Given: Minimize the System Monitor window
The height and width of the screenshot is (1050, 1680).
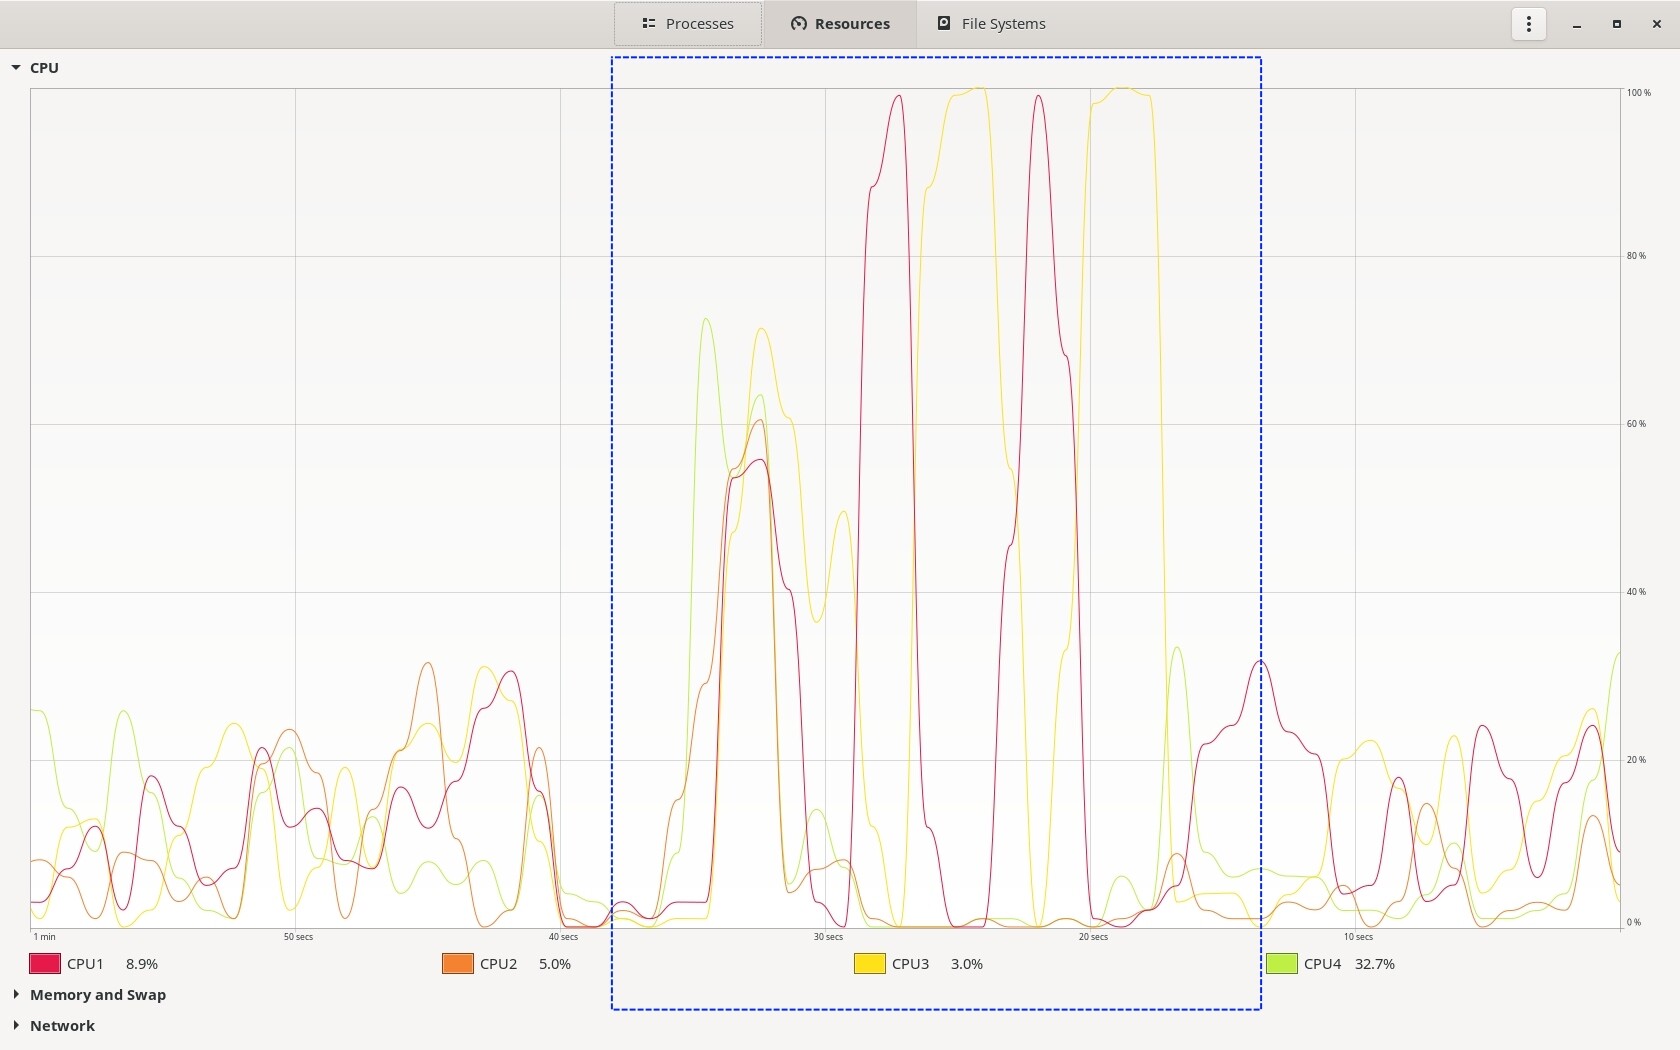Looking at the screenshot, I should 1577,24.
